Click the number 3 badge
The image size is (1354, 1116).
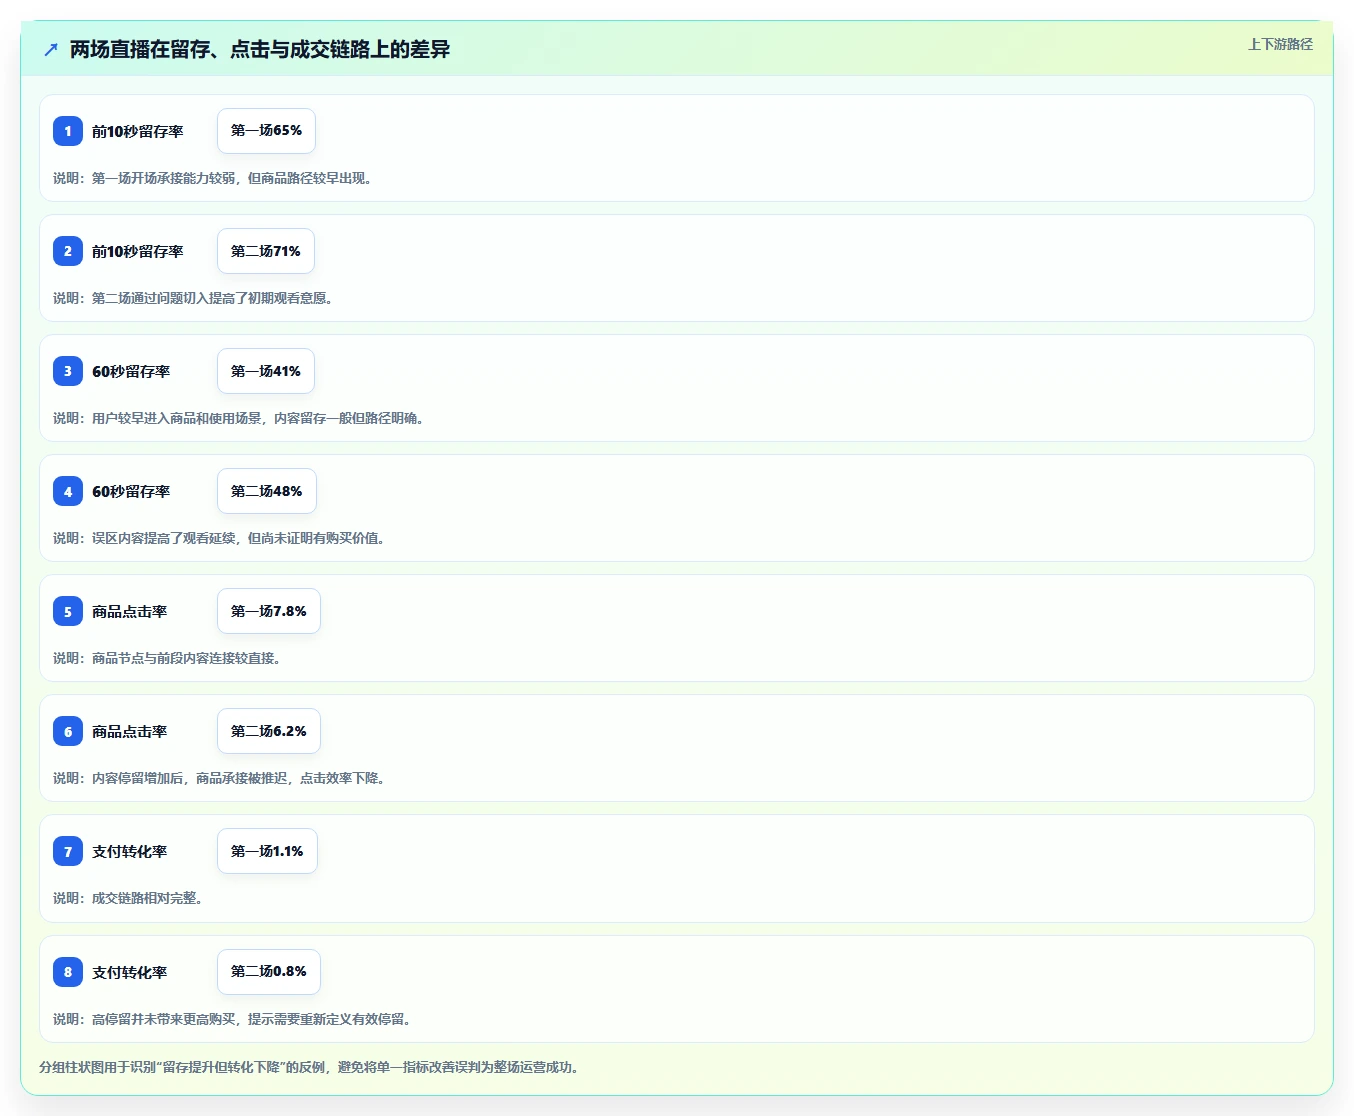[68, 371]
